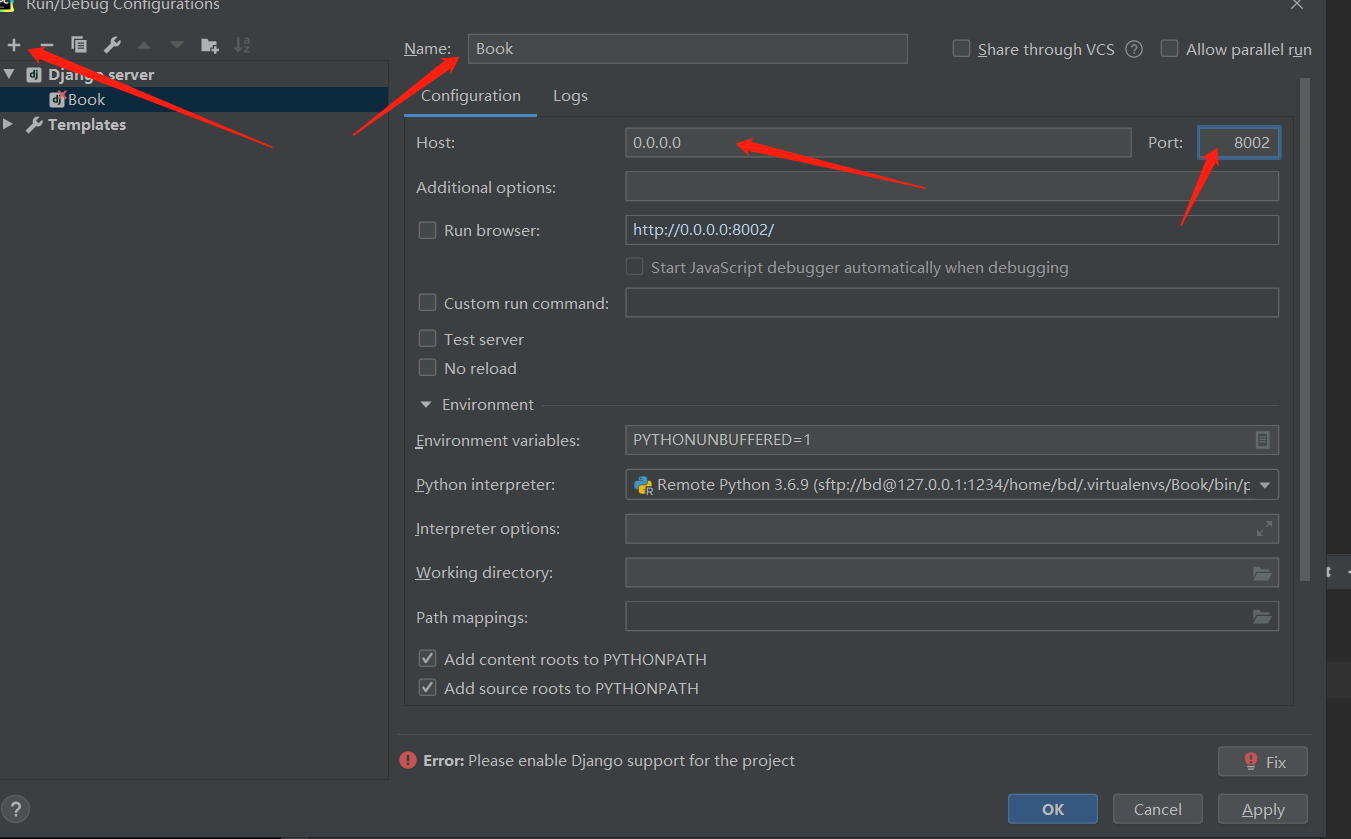Add a new configuration with plus icon

pos(14,45)
